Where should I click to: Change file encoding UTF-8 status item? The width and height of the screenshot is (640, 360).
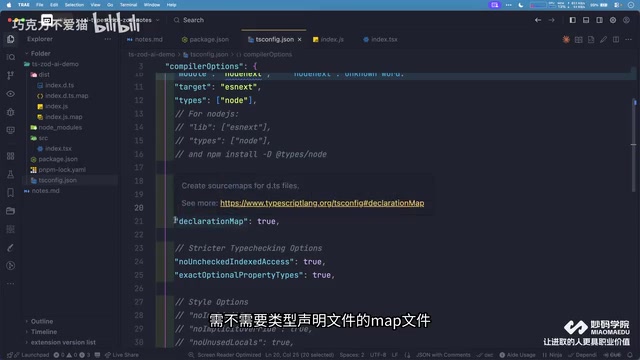(x=378, y=355)
